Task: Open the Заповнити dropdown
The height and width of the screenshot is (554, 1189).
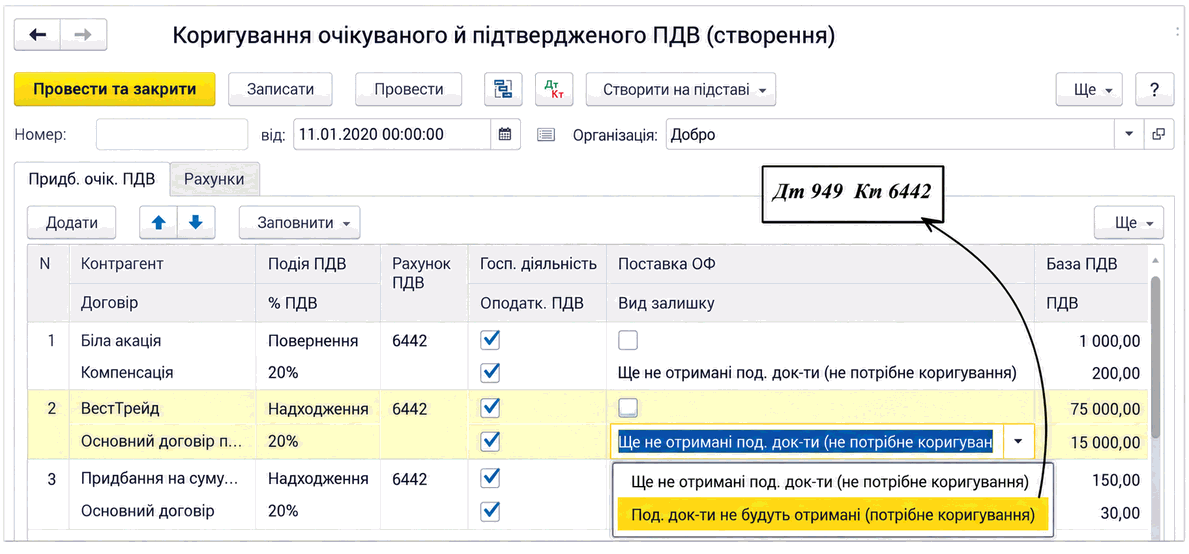Action: tap(300, 222)
